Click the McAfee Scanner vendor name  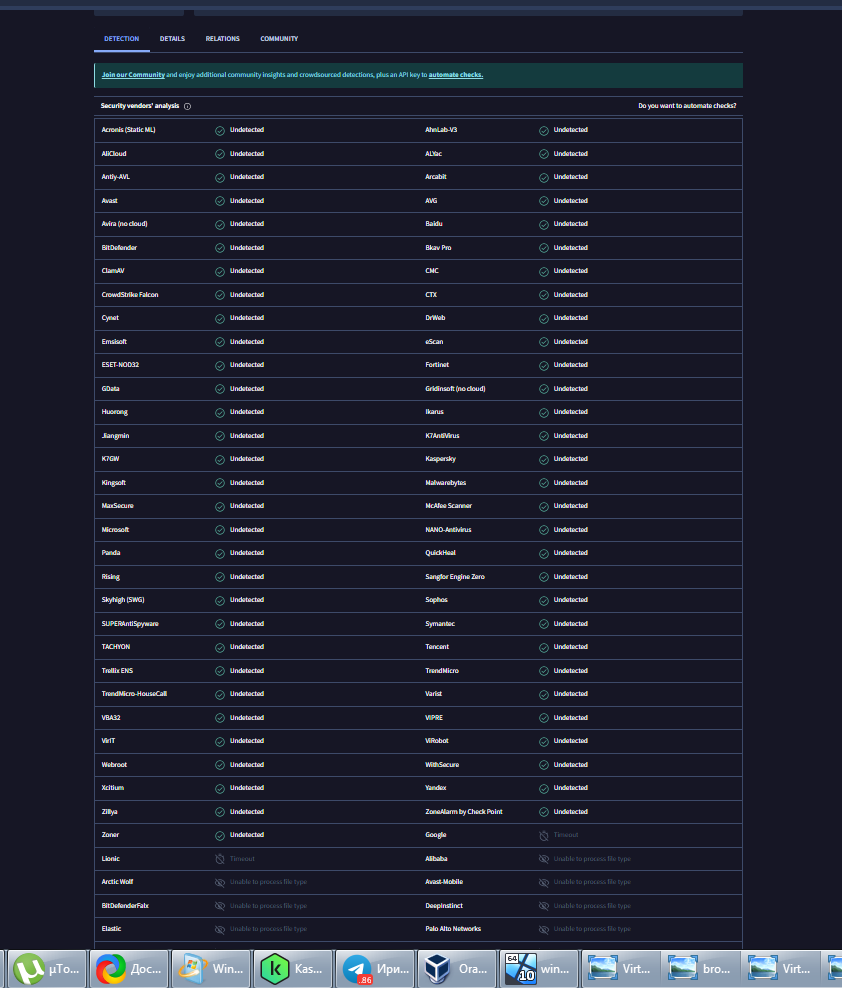pos(449,506)
